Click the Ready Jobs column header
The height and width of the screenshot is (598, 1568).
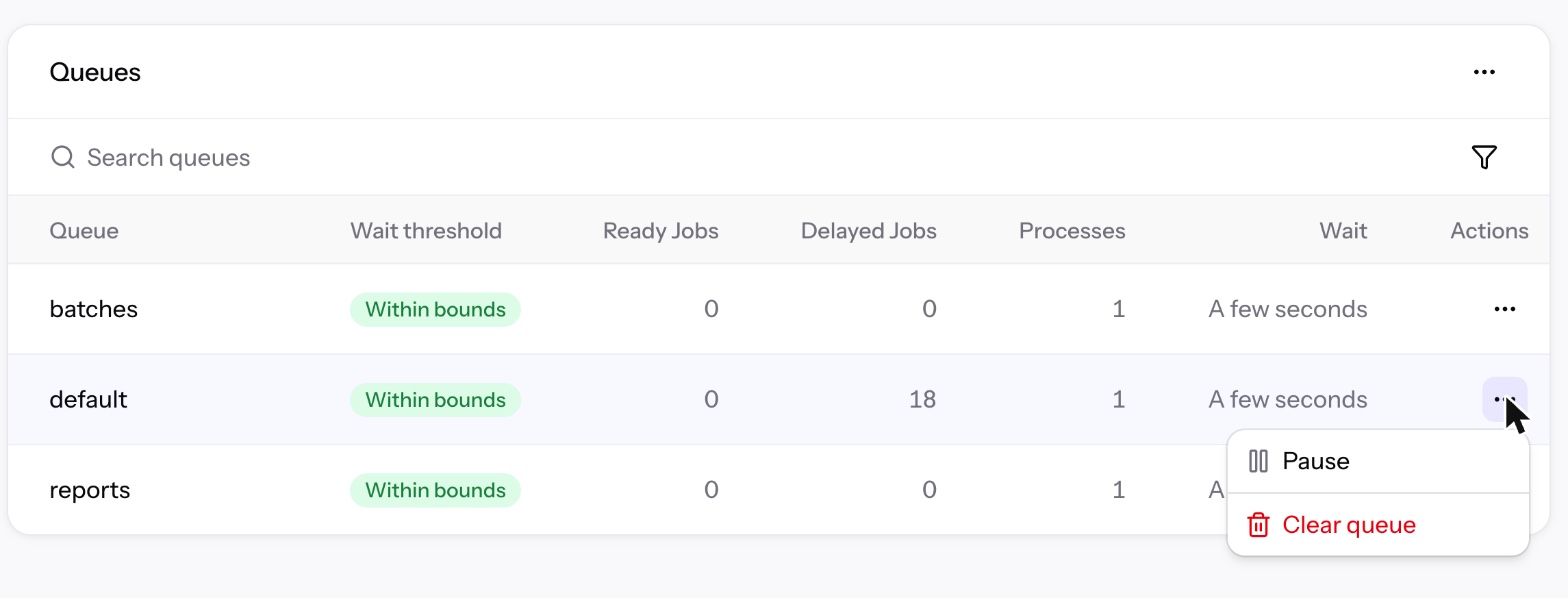(x=661, y=231)
